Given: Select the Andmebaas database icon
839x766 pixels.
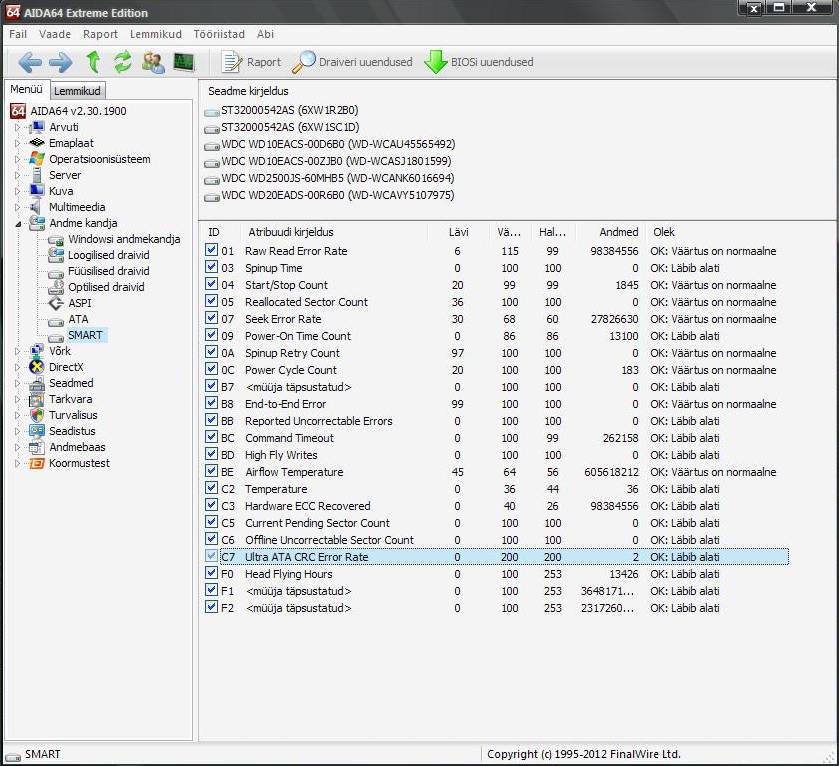Looking at the screenshot, I should point(36,447).
